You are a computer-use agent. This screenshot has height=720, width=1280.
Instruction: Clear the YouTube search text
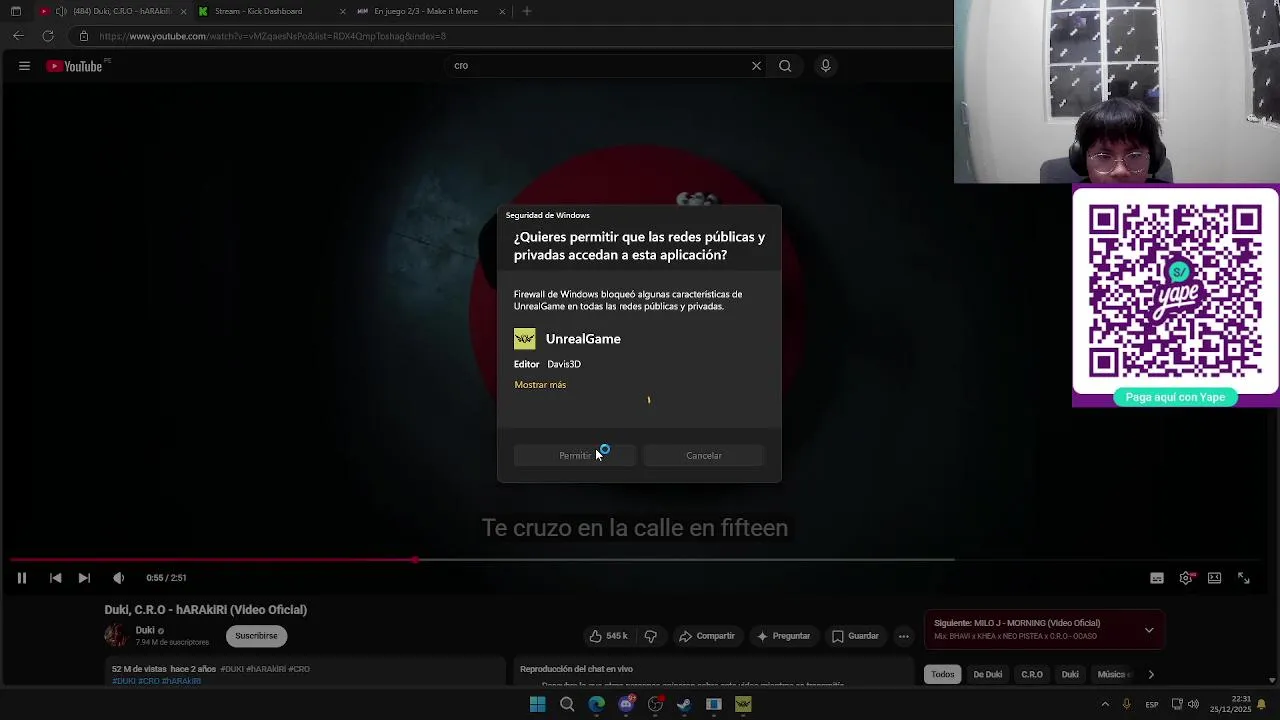pyautogui.click(x=756, y=66)
